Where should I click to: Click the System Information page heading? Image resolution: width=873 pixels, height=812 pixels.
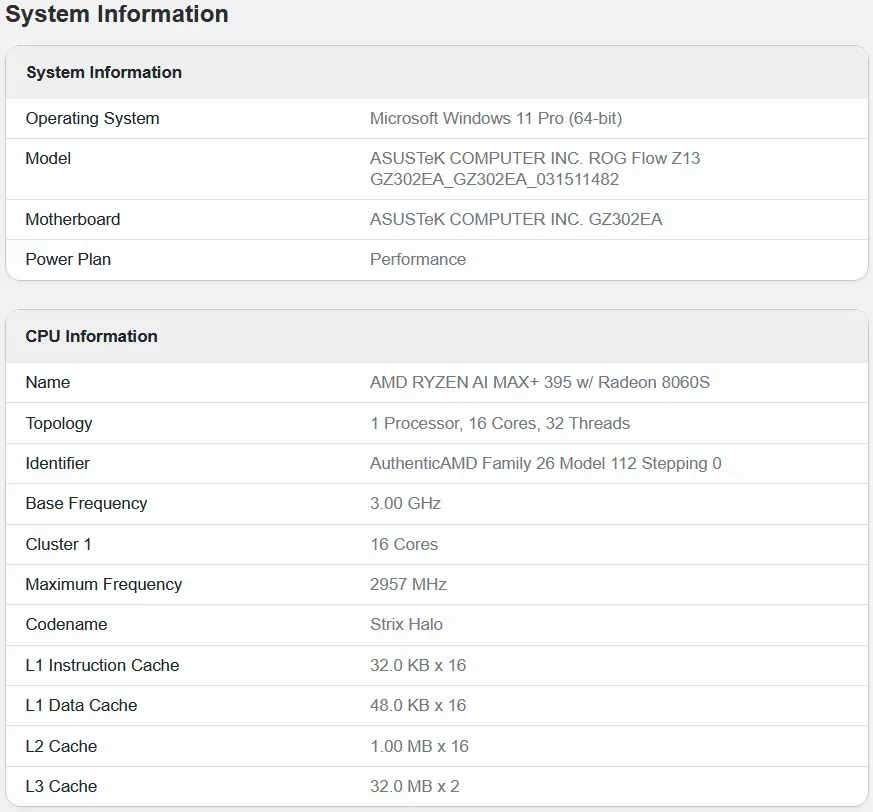[117, 14]
